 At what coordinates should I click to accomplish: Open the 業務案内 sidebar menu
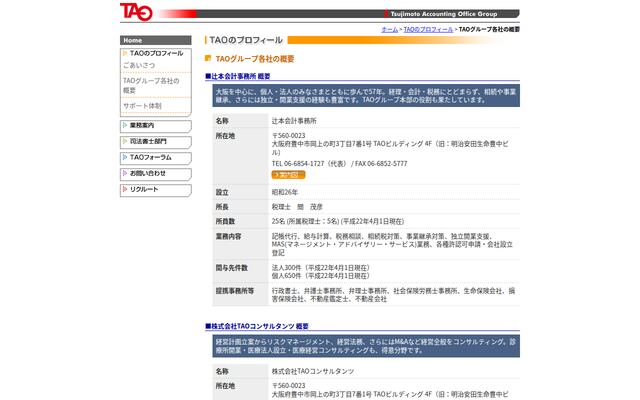coord(156,126)
